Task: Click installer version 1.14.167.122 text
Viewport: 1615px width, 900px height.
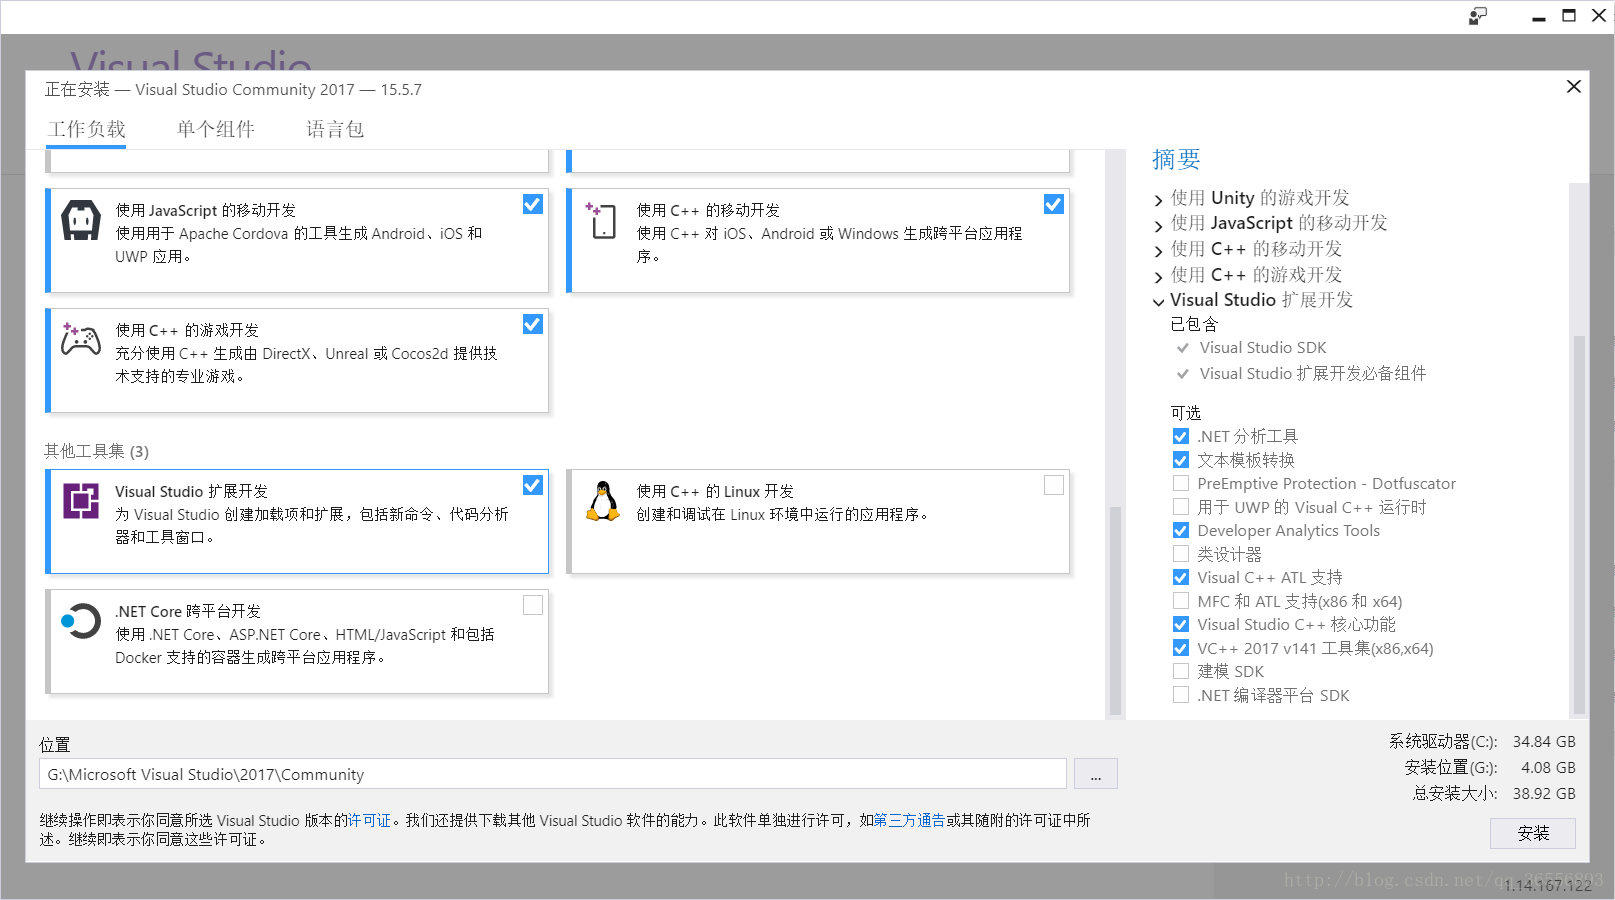Action: pyautogui.click(x=1547, y=885)
